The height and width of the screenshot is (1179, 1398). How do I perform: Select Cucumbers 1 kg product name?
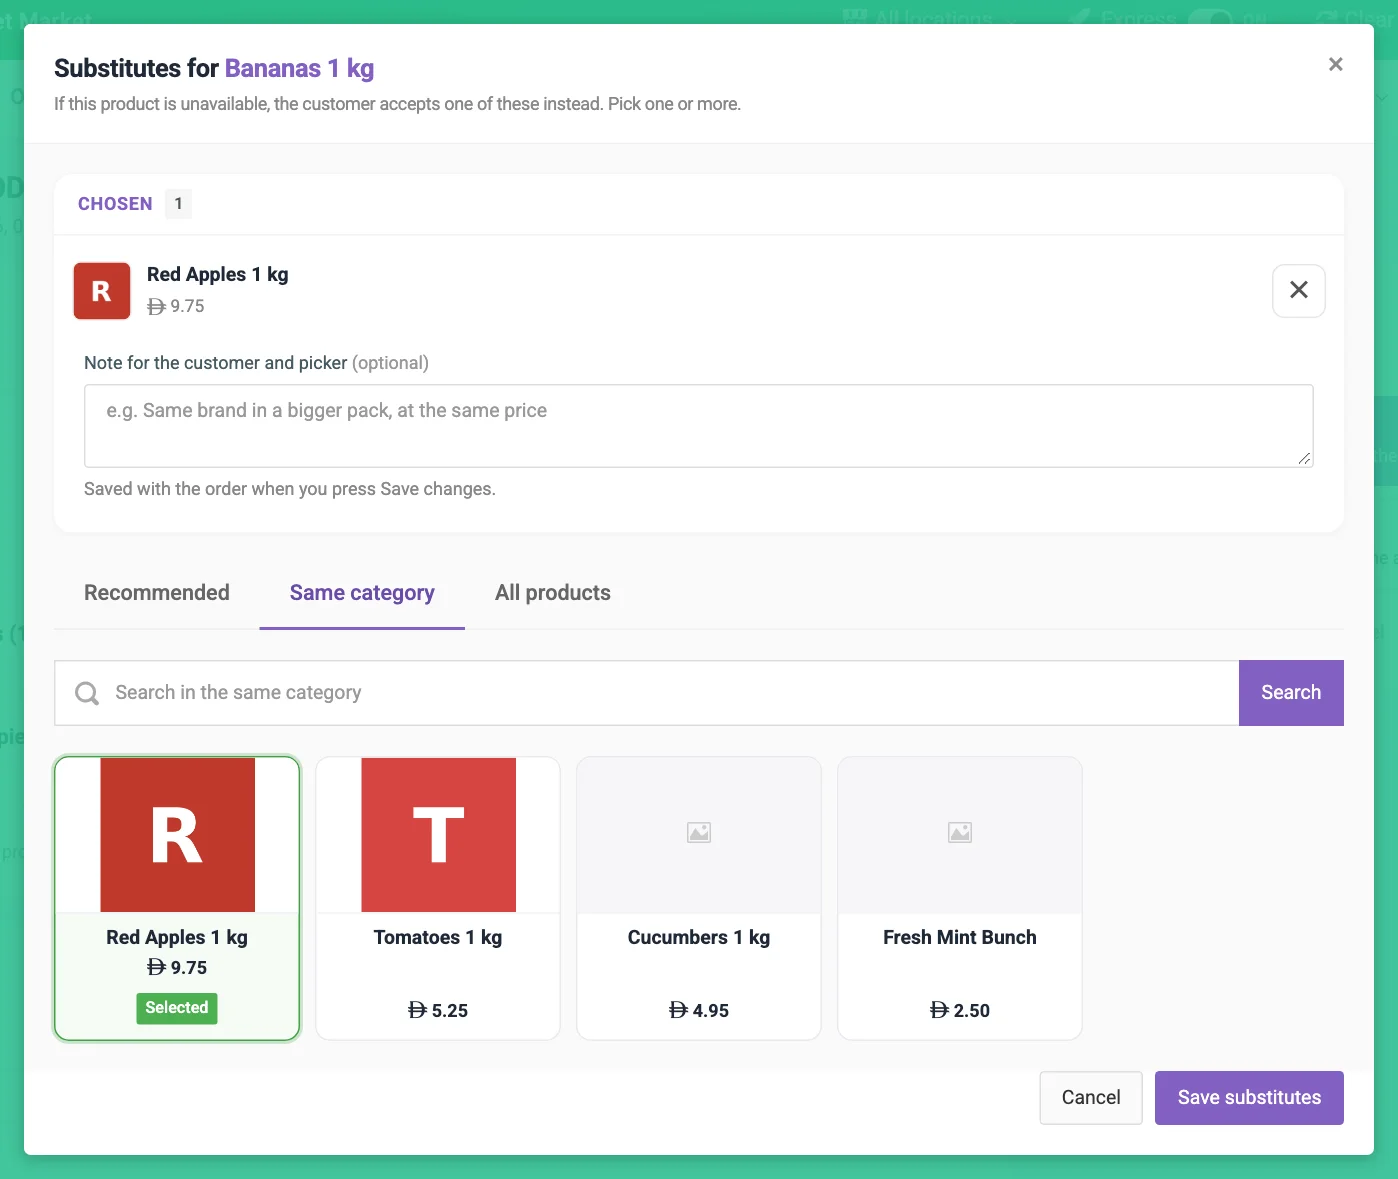point(699,937)
